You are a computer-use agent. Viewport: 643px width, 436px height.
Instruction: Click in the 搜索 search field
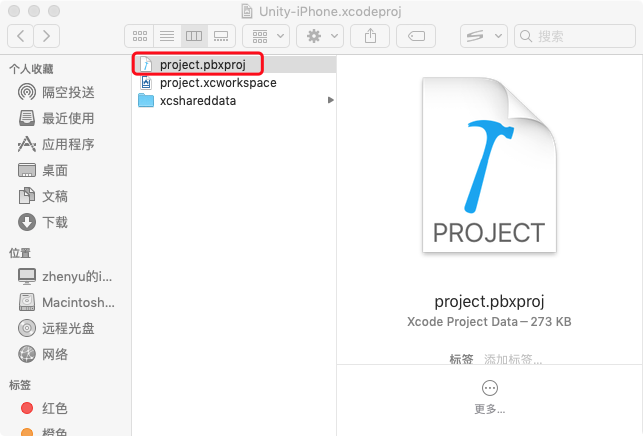[575, 36]
